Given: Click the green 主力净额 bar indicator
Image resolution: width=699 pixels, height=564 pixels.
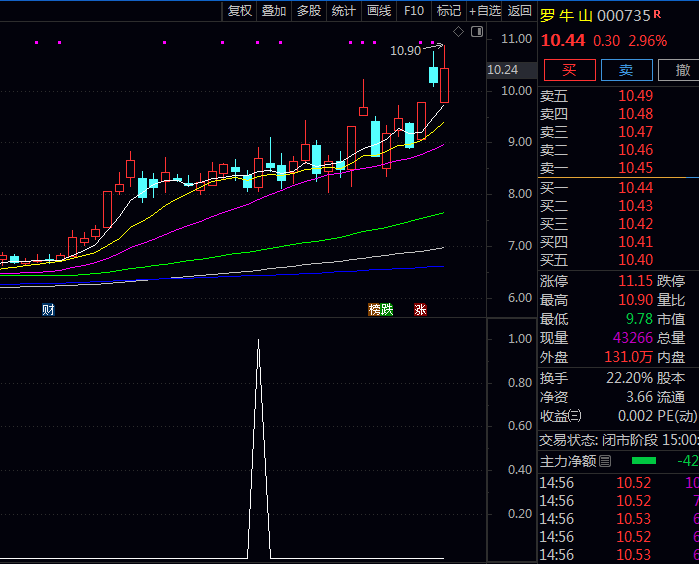Looking at the screenshot, I should click(x=644, y=461).
